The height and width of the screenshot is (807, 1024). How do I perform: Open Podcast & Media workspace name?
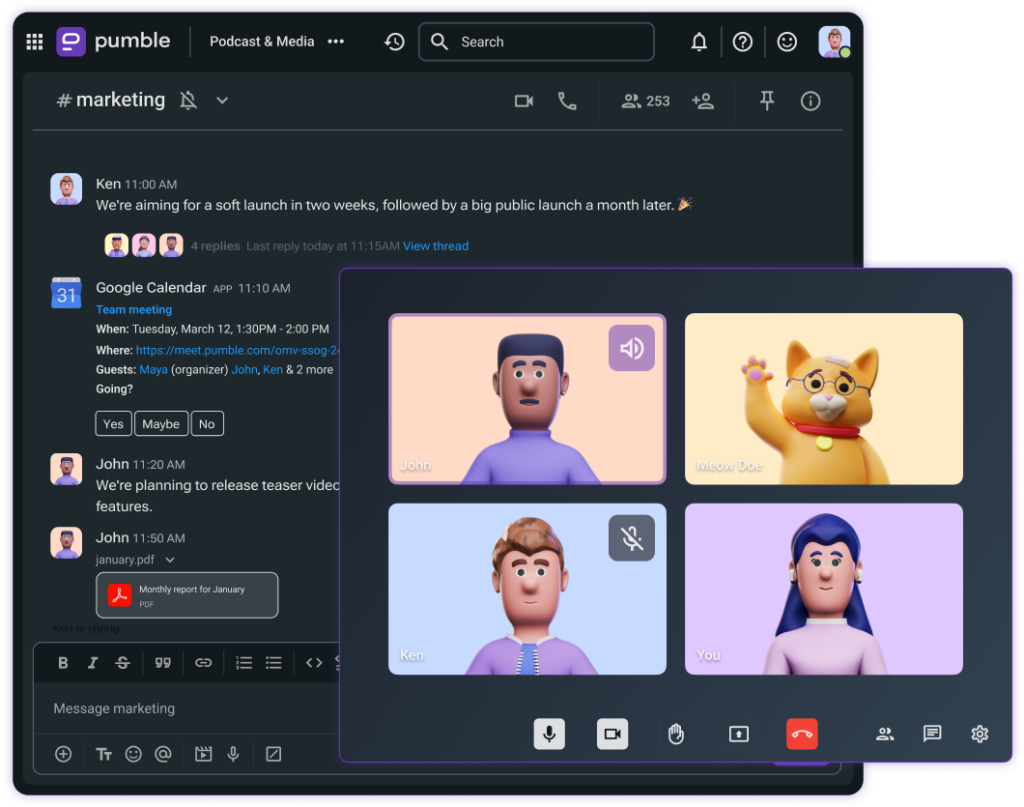pos(262,41)
